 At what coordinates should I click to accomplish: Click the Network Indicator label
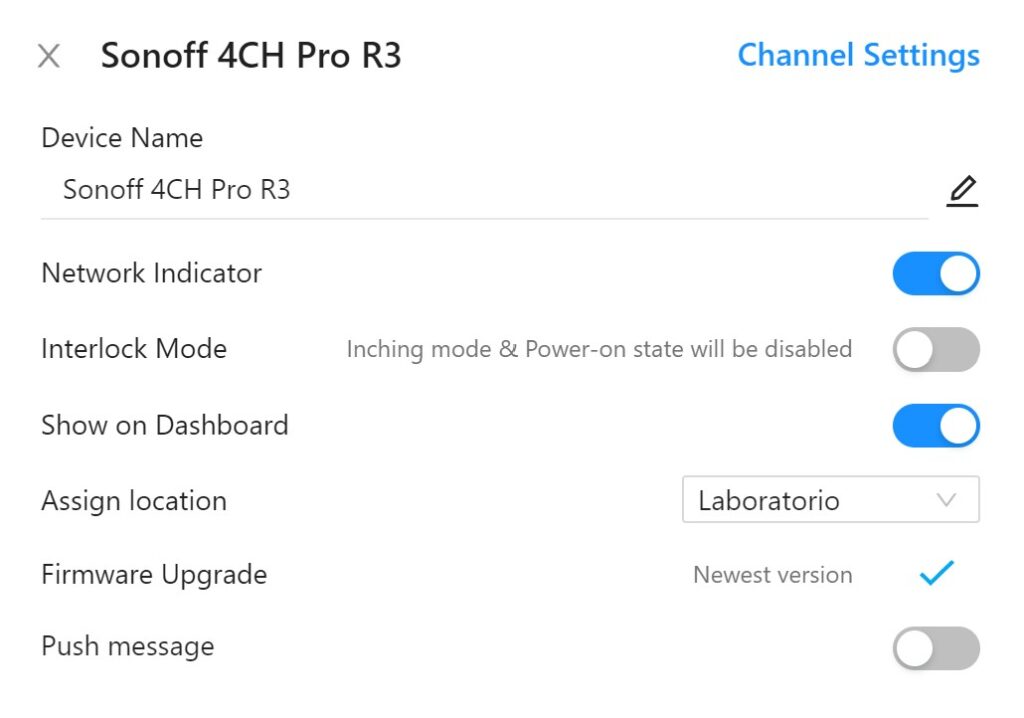click(151, 273)
